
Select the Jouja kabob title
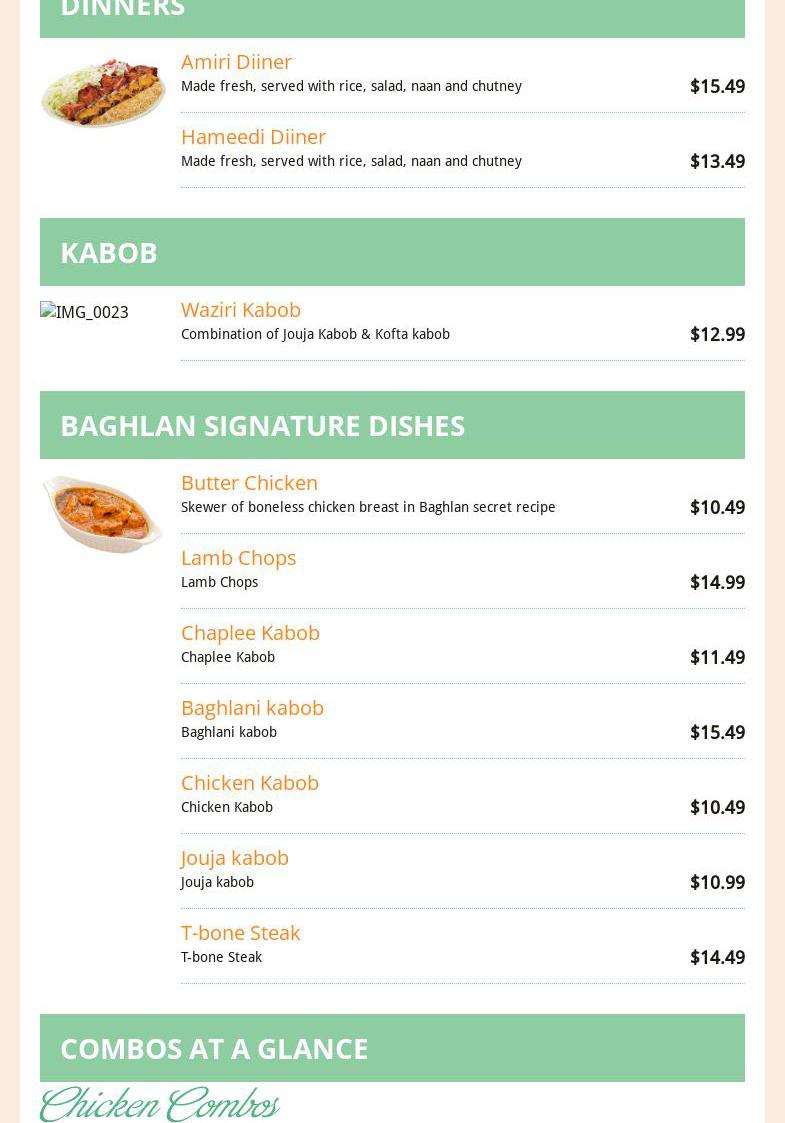[x=234, y=858]
